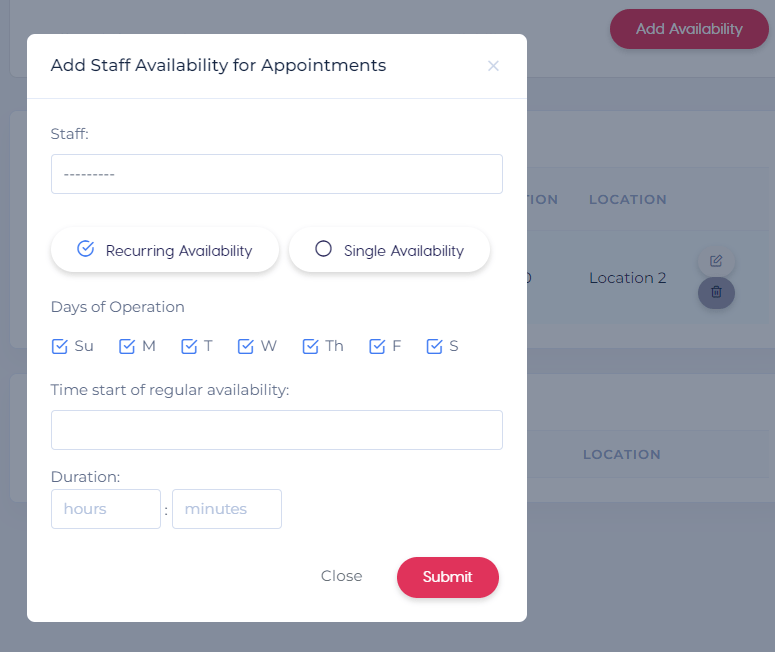The image size is (775, 652).
Task: Submit the availability form
Action: 448,577
